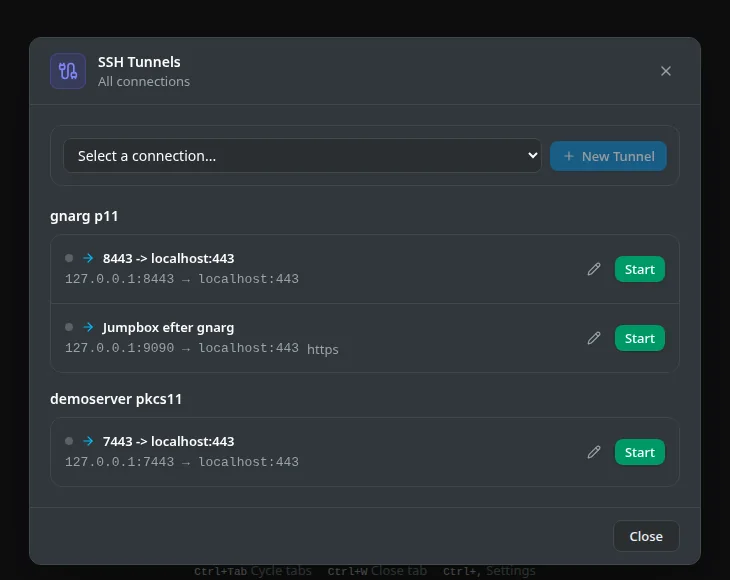Screen dimensions: 730x580
Task: Start the Jumpbox efter gnarg tunnel
Action: click(x=640, y=338)
